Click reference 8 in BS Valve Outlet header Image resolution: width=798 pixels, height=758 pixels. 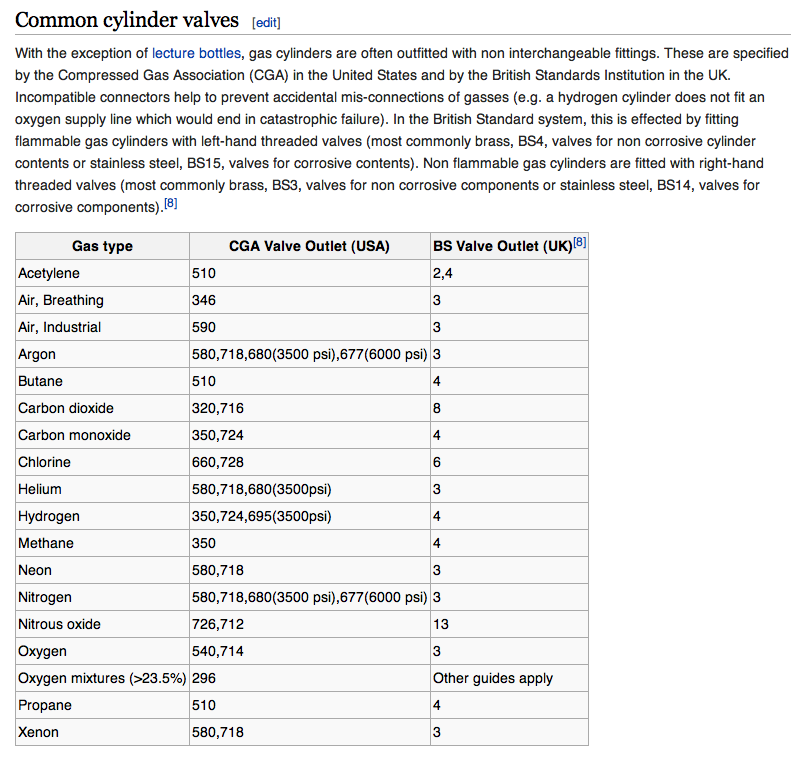pos(580,241)
